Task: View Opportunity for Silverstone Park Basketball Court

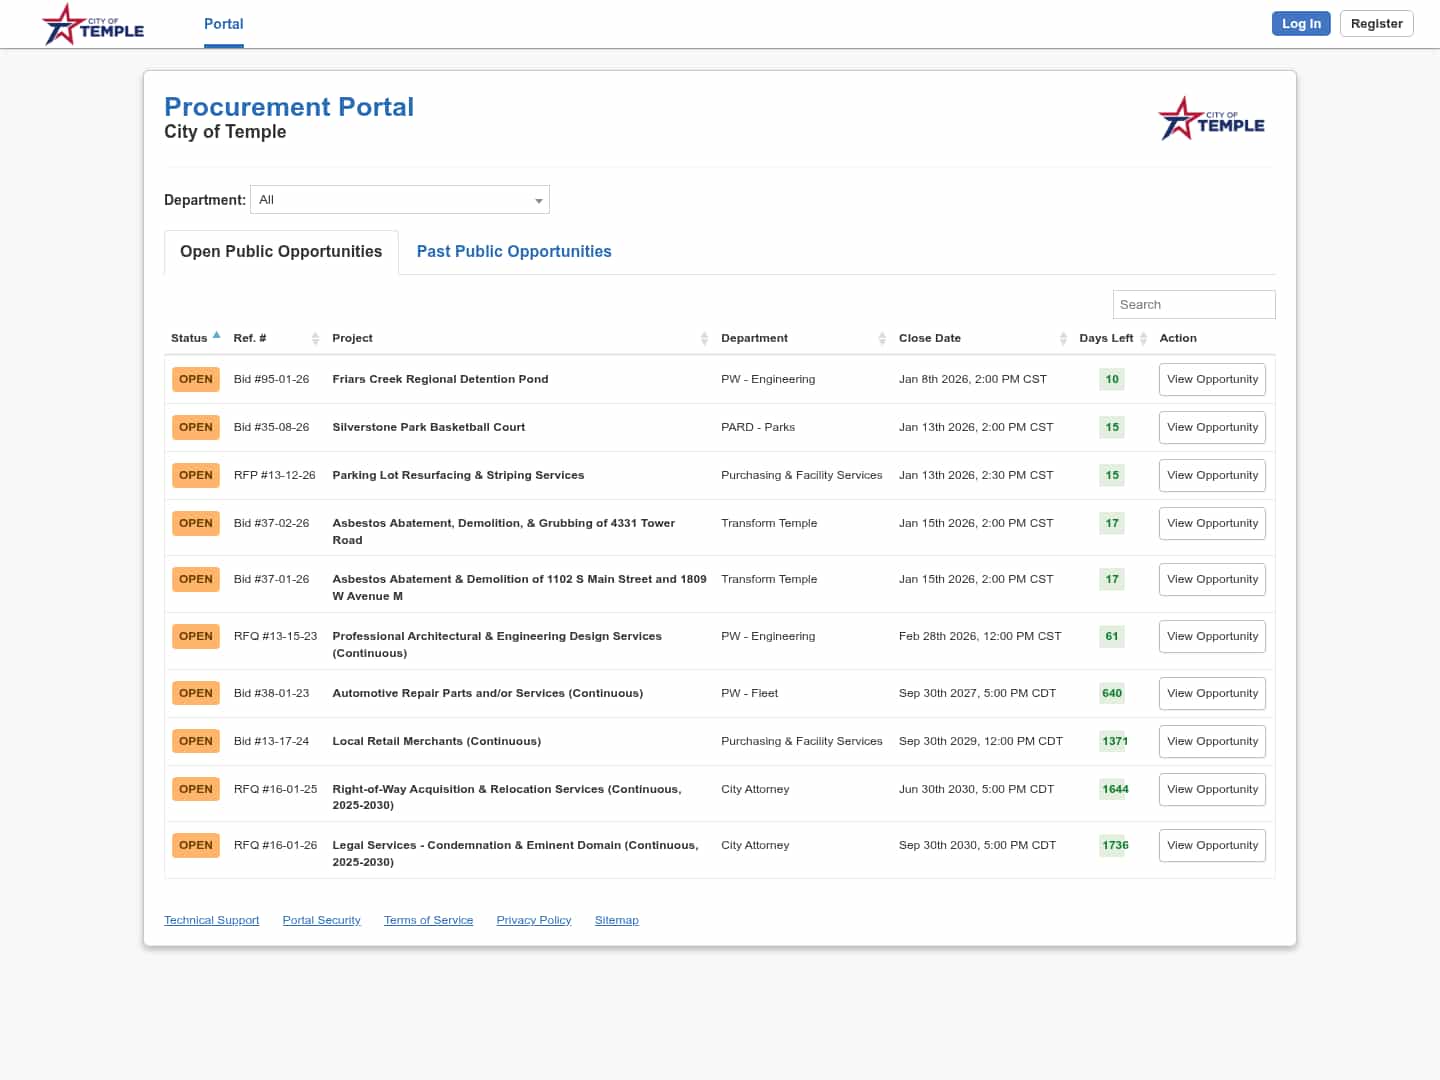Action: pyautogui.click(x=1212, y=428)
